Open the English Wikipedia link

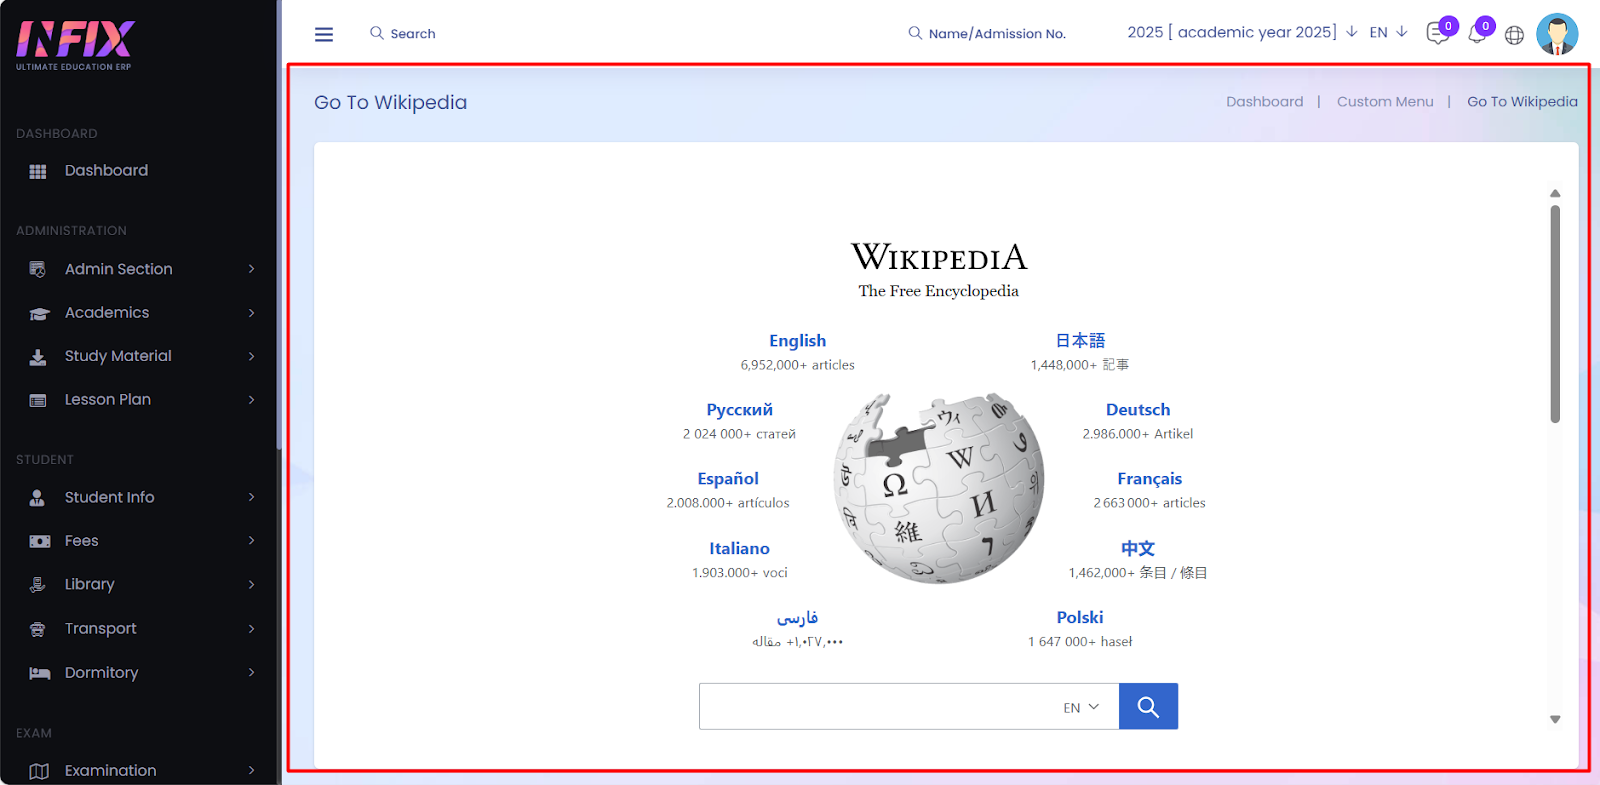pos(797,341)
